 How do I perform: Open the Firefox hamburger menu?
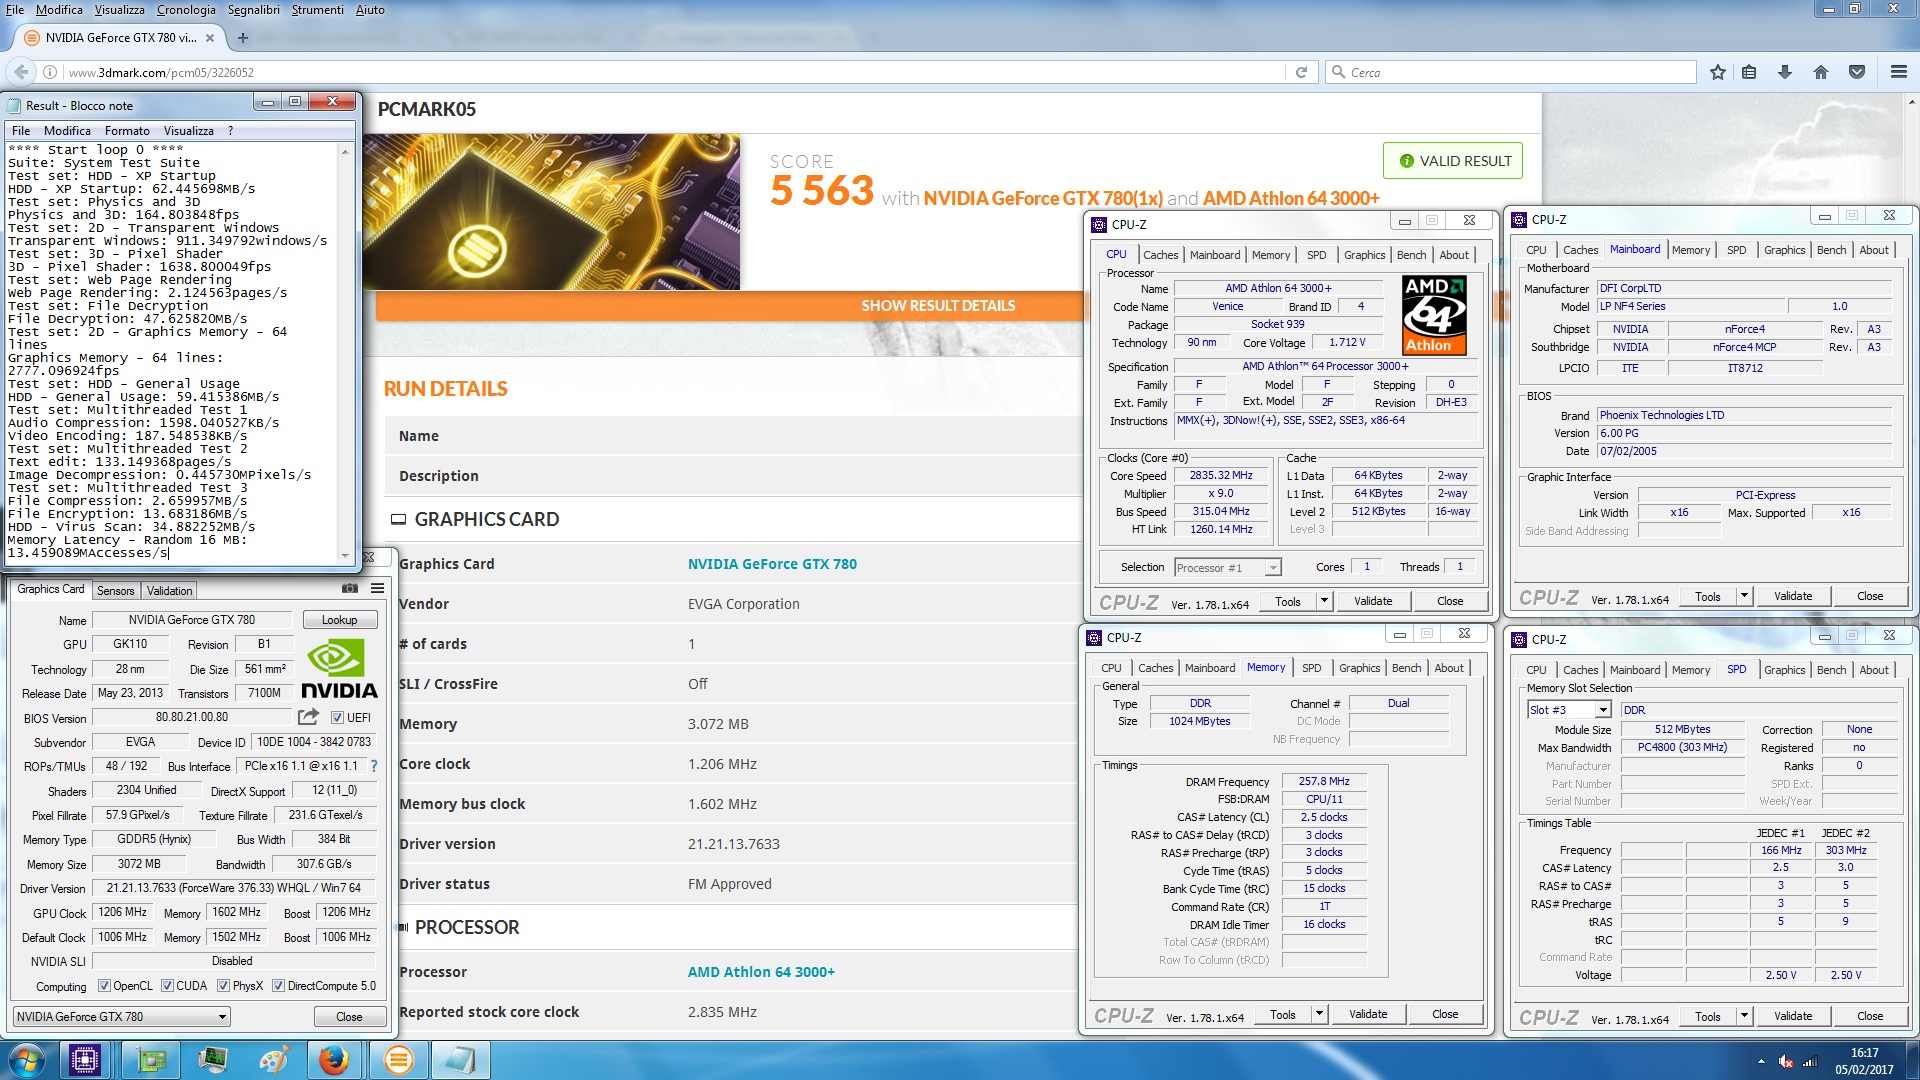point(1898,72)
